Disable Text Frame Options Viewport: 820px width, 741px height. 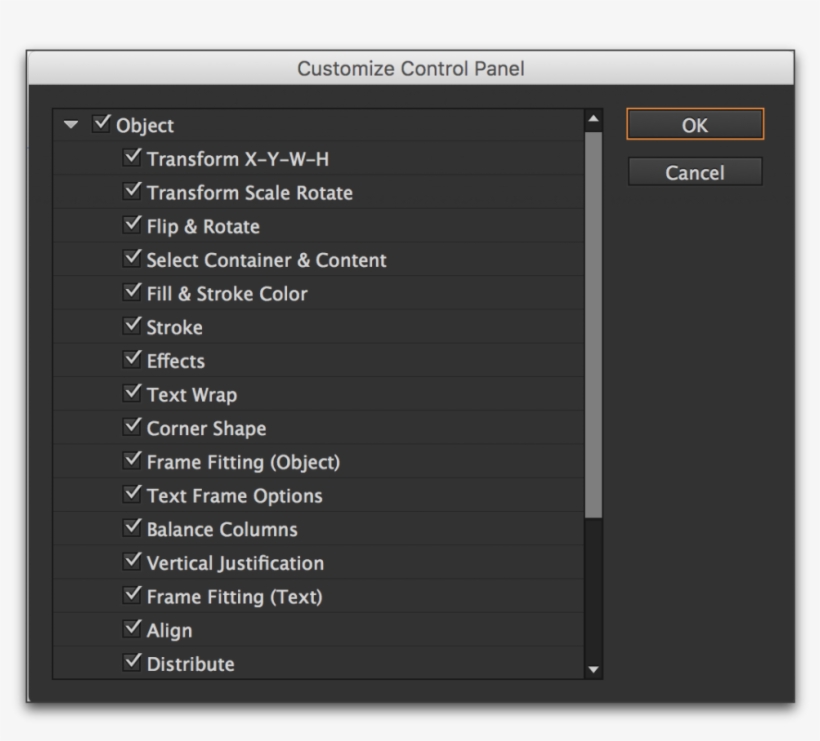131,495
